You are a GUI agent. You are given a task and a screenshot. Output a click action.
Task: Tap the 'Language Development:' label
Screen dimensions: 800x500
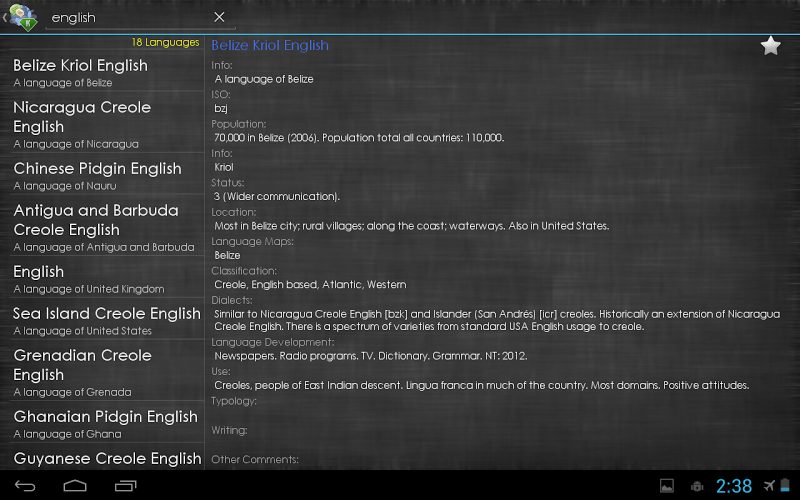pyautogui.click(x=272, y=342)
